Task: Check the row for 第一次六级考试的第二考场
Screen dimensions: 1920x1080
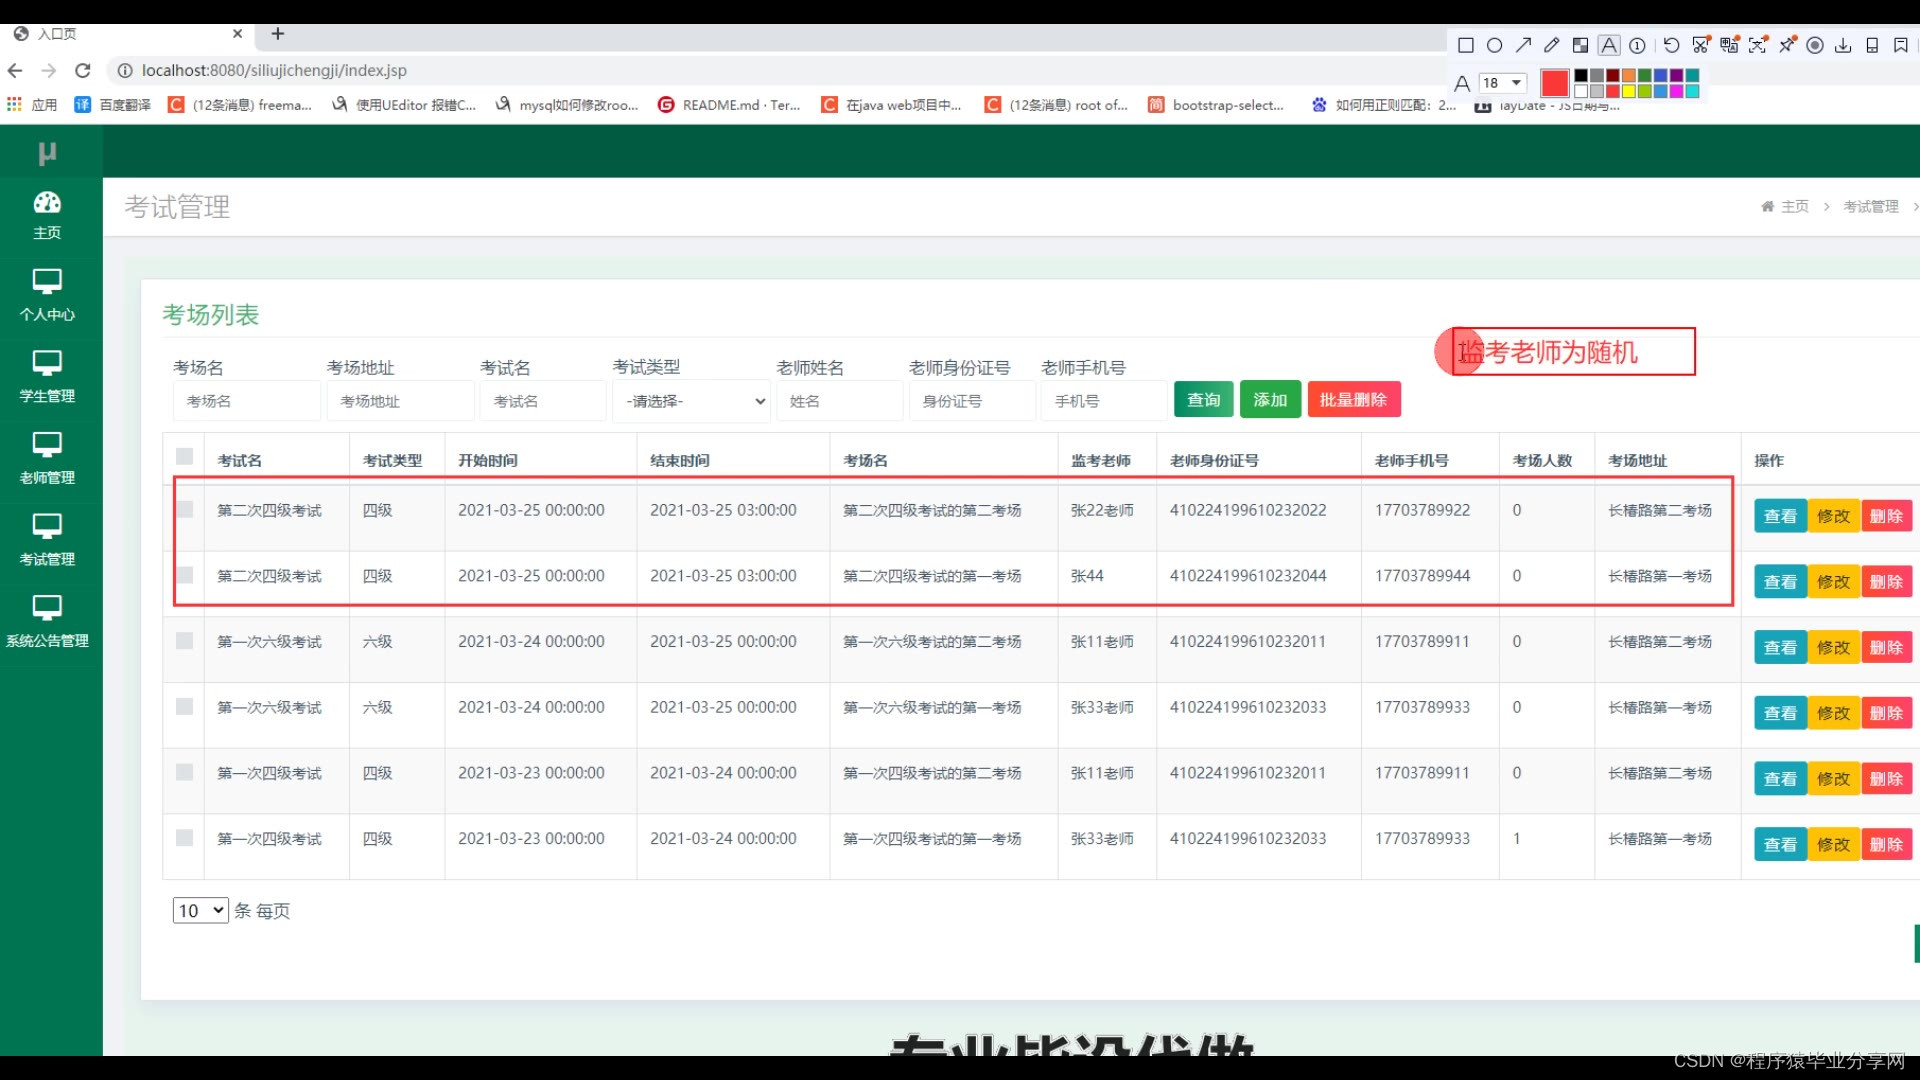Action: pos(184,640)
